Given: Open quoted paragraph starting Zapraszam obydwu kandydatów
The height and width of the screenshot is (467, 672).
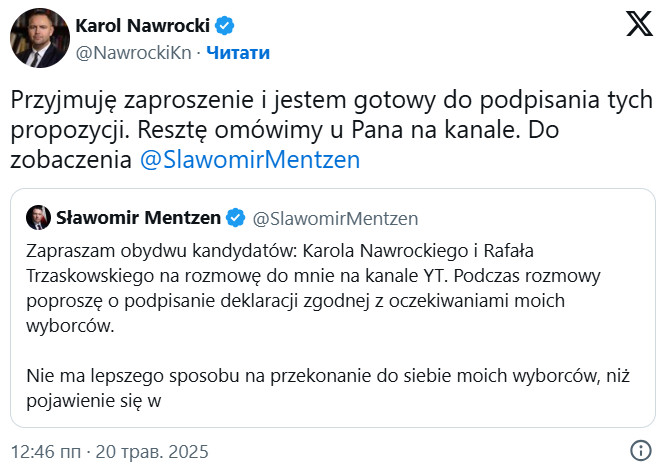Looking at the screenshot, I should (x=313, y=288).
